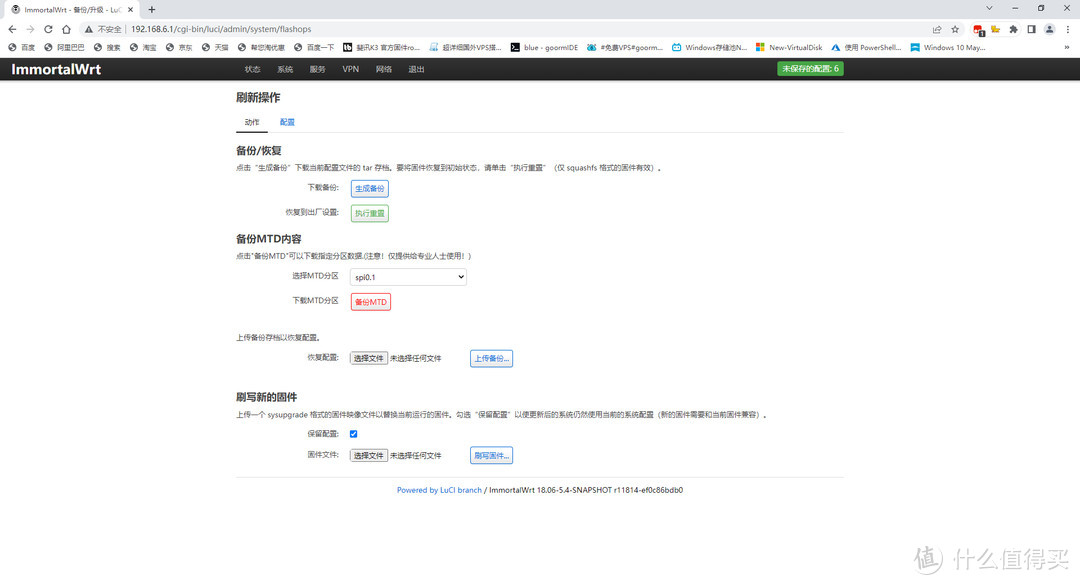Open the Windows存储池 bookmark

coord(709,48)
